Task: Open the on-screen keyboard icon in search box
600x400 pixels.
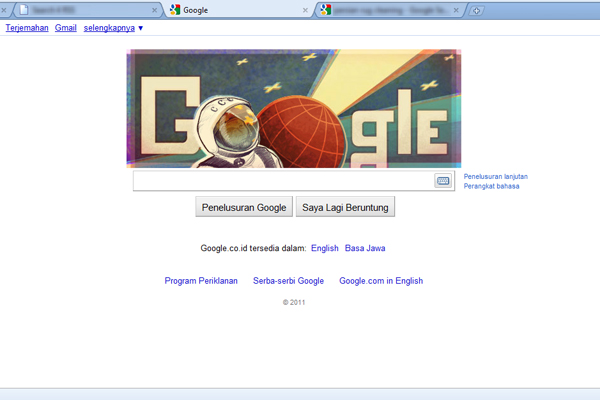Action: click(443, 181)
